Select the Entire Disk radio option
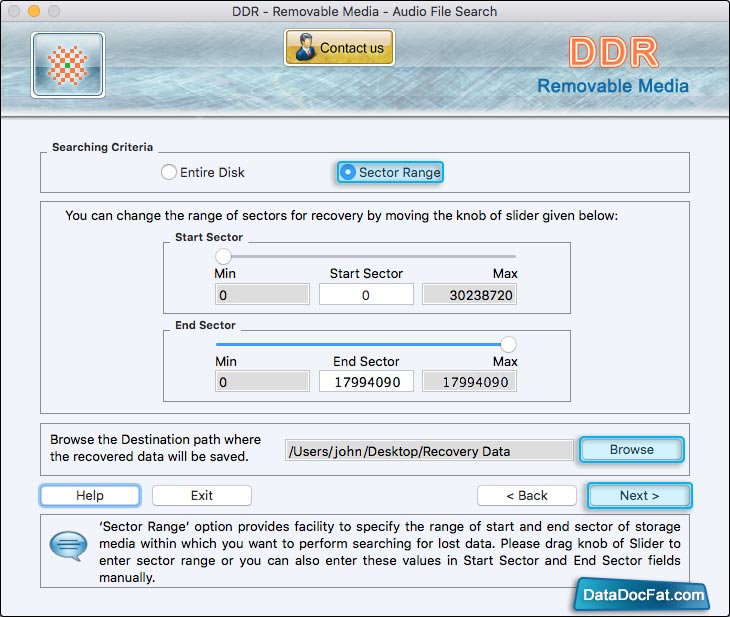This screenshot has width=730, height=617. coord(203,172)
